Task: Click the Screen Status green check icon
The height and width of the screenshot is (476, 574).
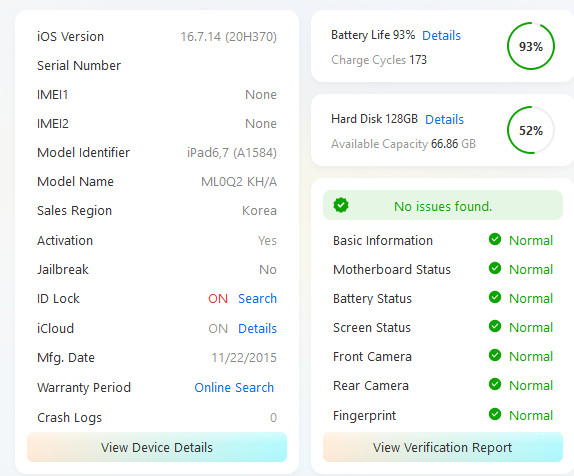Action: [x=495, y=326]
